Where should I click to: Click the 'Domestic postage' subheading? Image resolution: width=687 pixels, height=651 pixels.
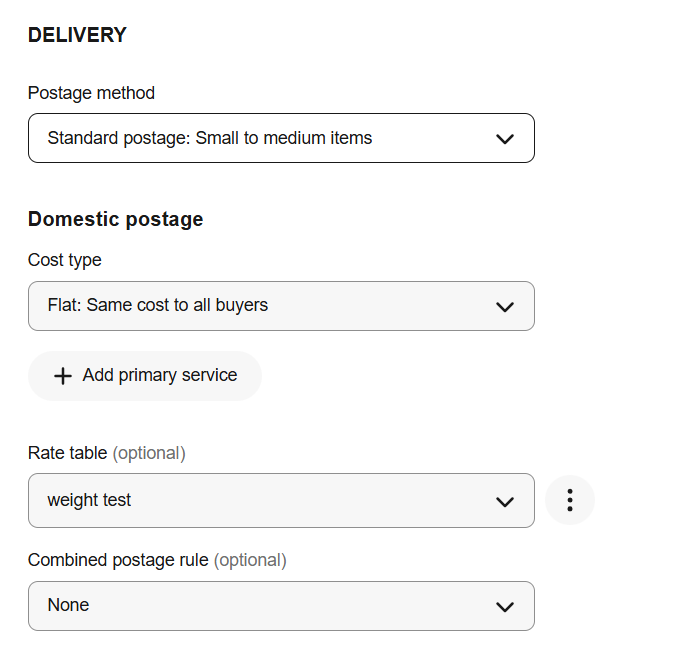click(115, 219)
